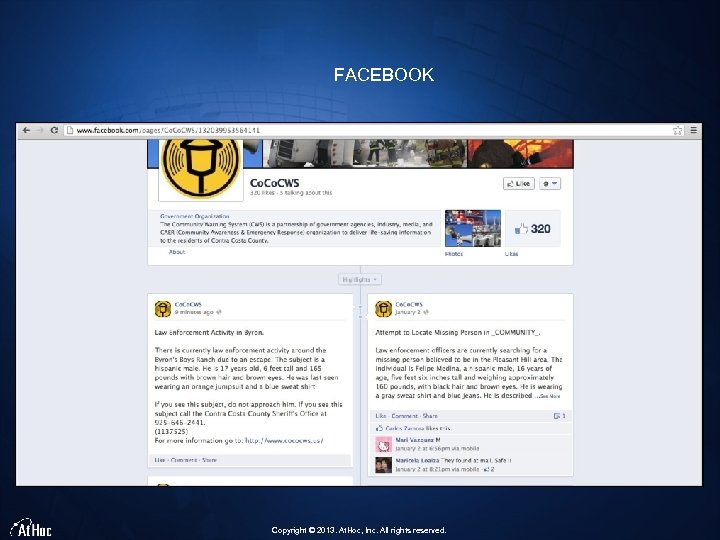Like the CoCoCWS page
The height and width of the screenshot is (540, 720).
[519, 184]
